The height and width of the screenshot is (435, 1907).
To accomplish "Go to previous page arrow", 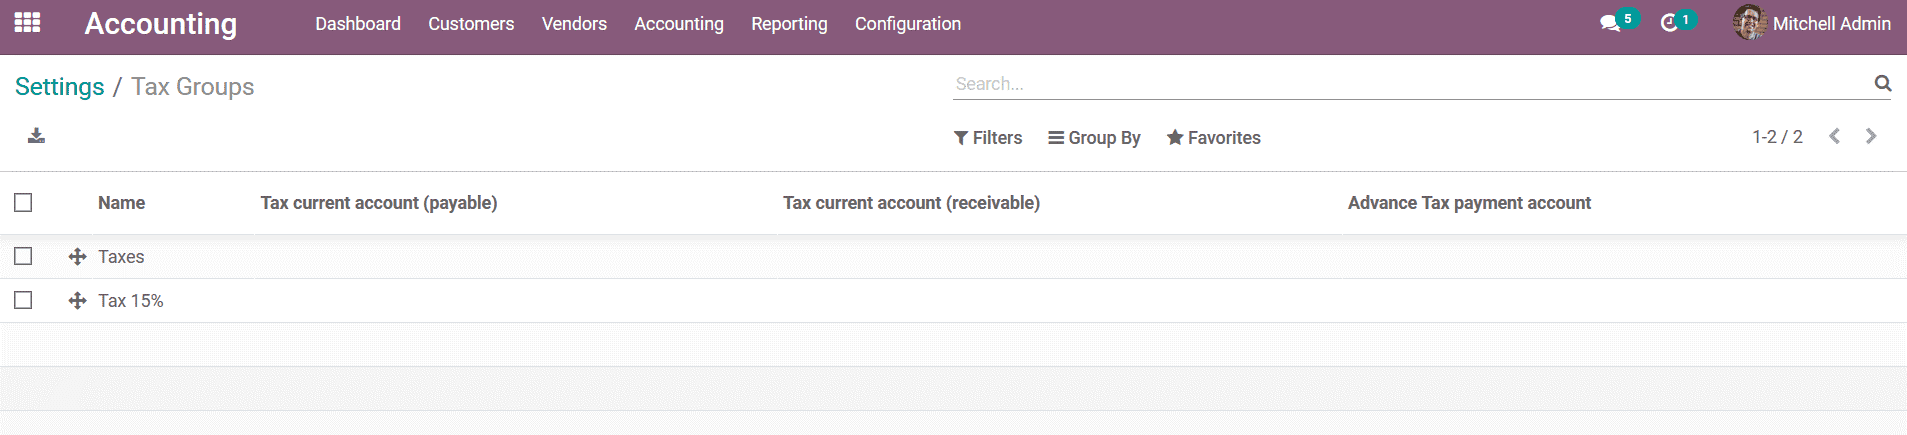I will 1834,137.
